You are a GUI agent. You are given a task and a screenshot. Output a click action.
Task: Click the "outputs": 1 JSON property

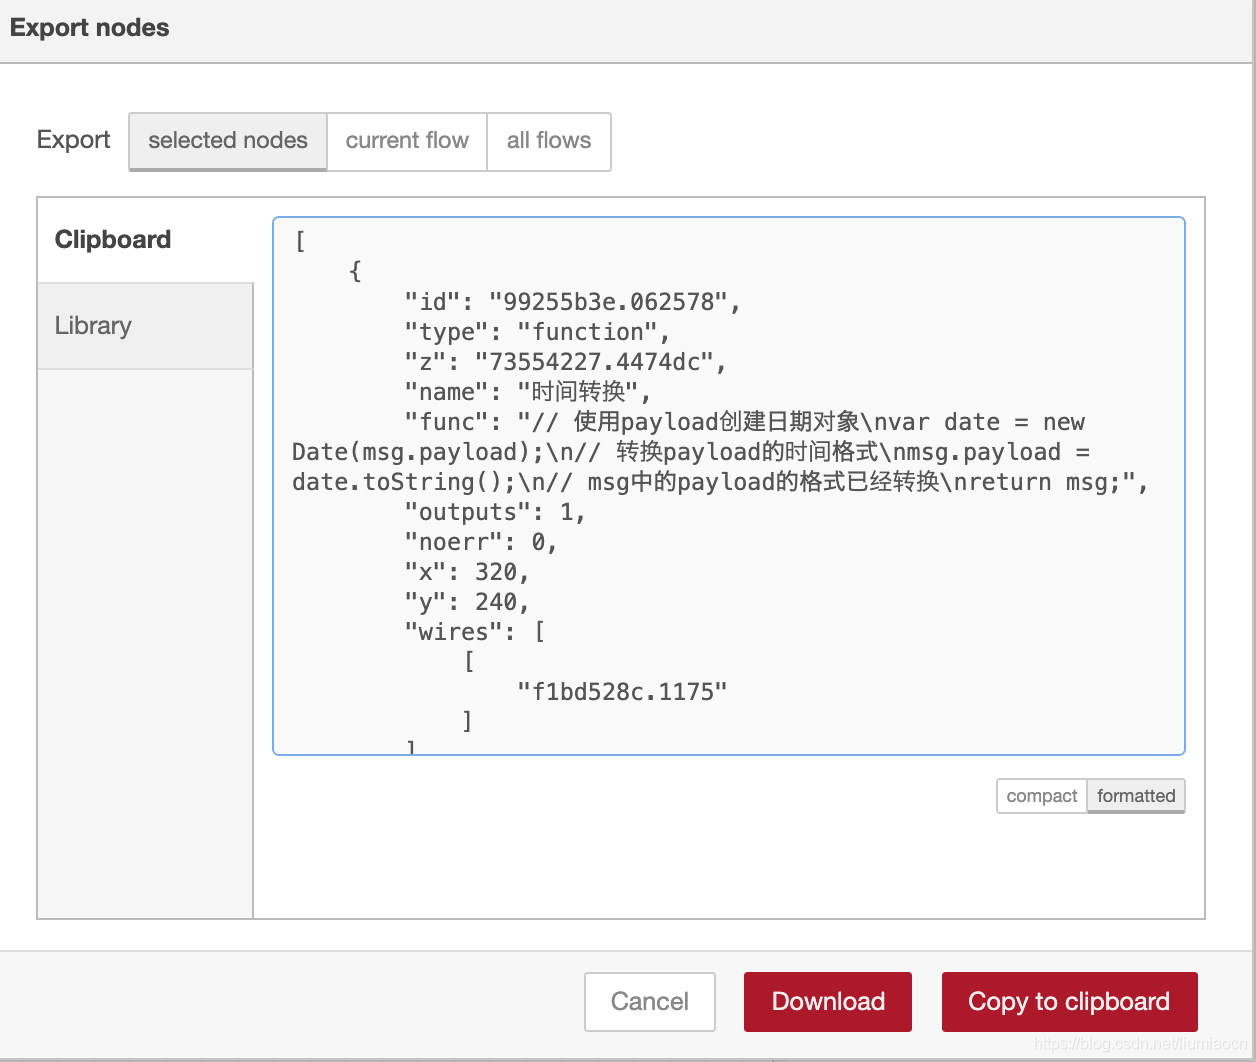click(x=495, y=511)
